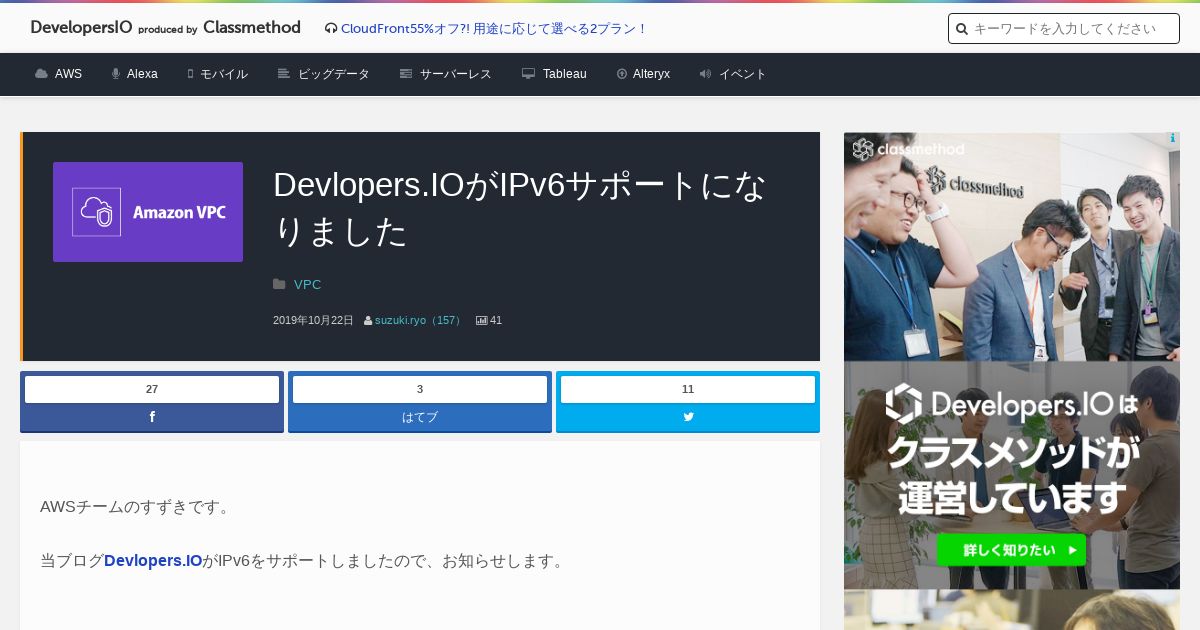
Task: Open the CloudFront 55% off announcement link
Action: pyautogui.click(x=494, y=29)
